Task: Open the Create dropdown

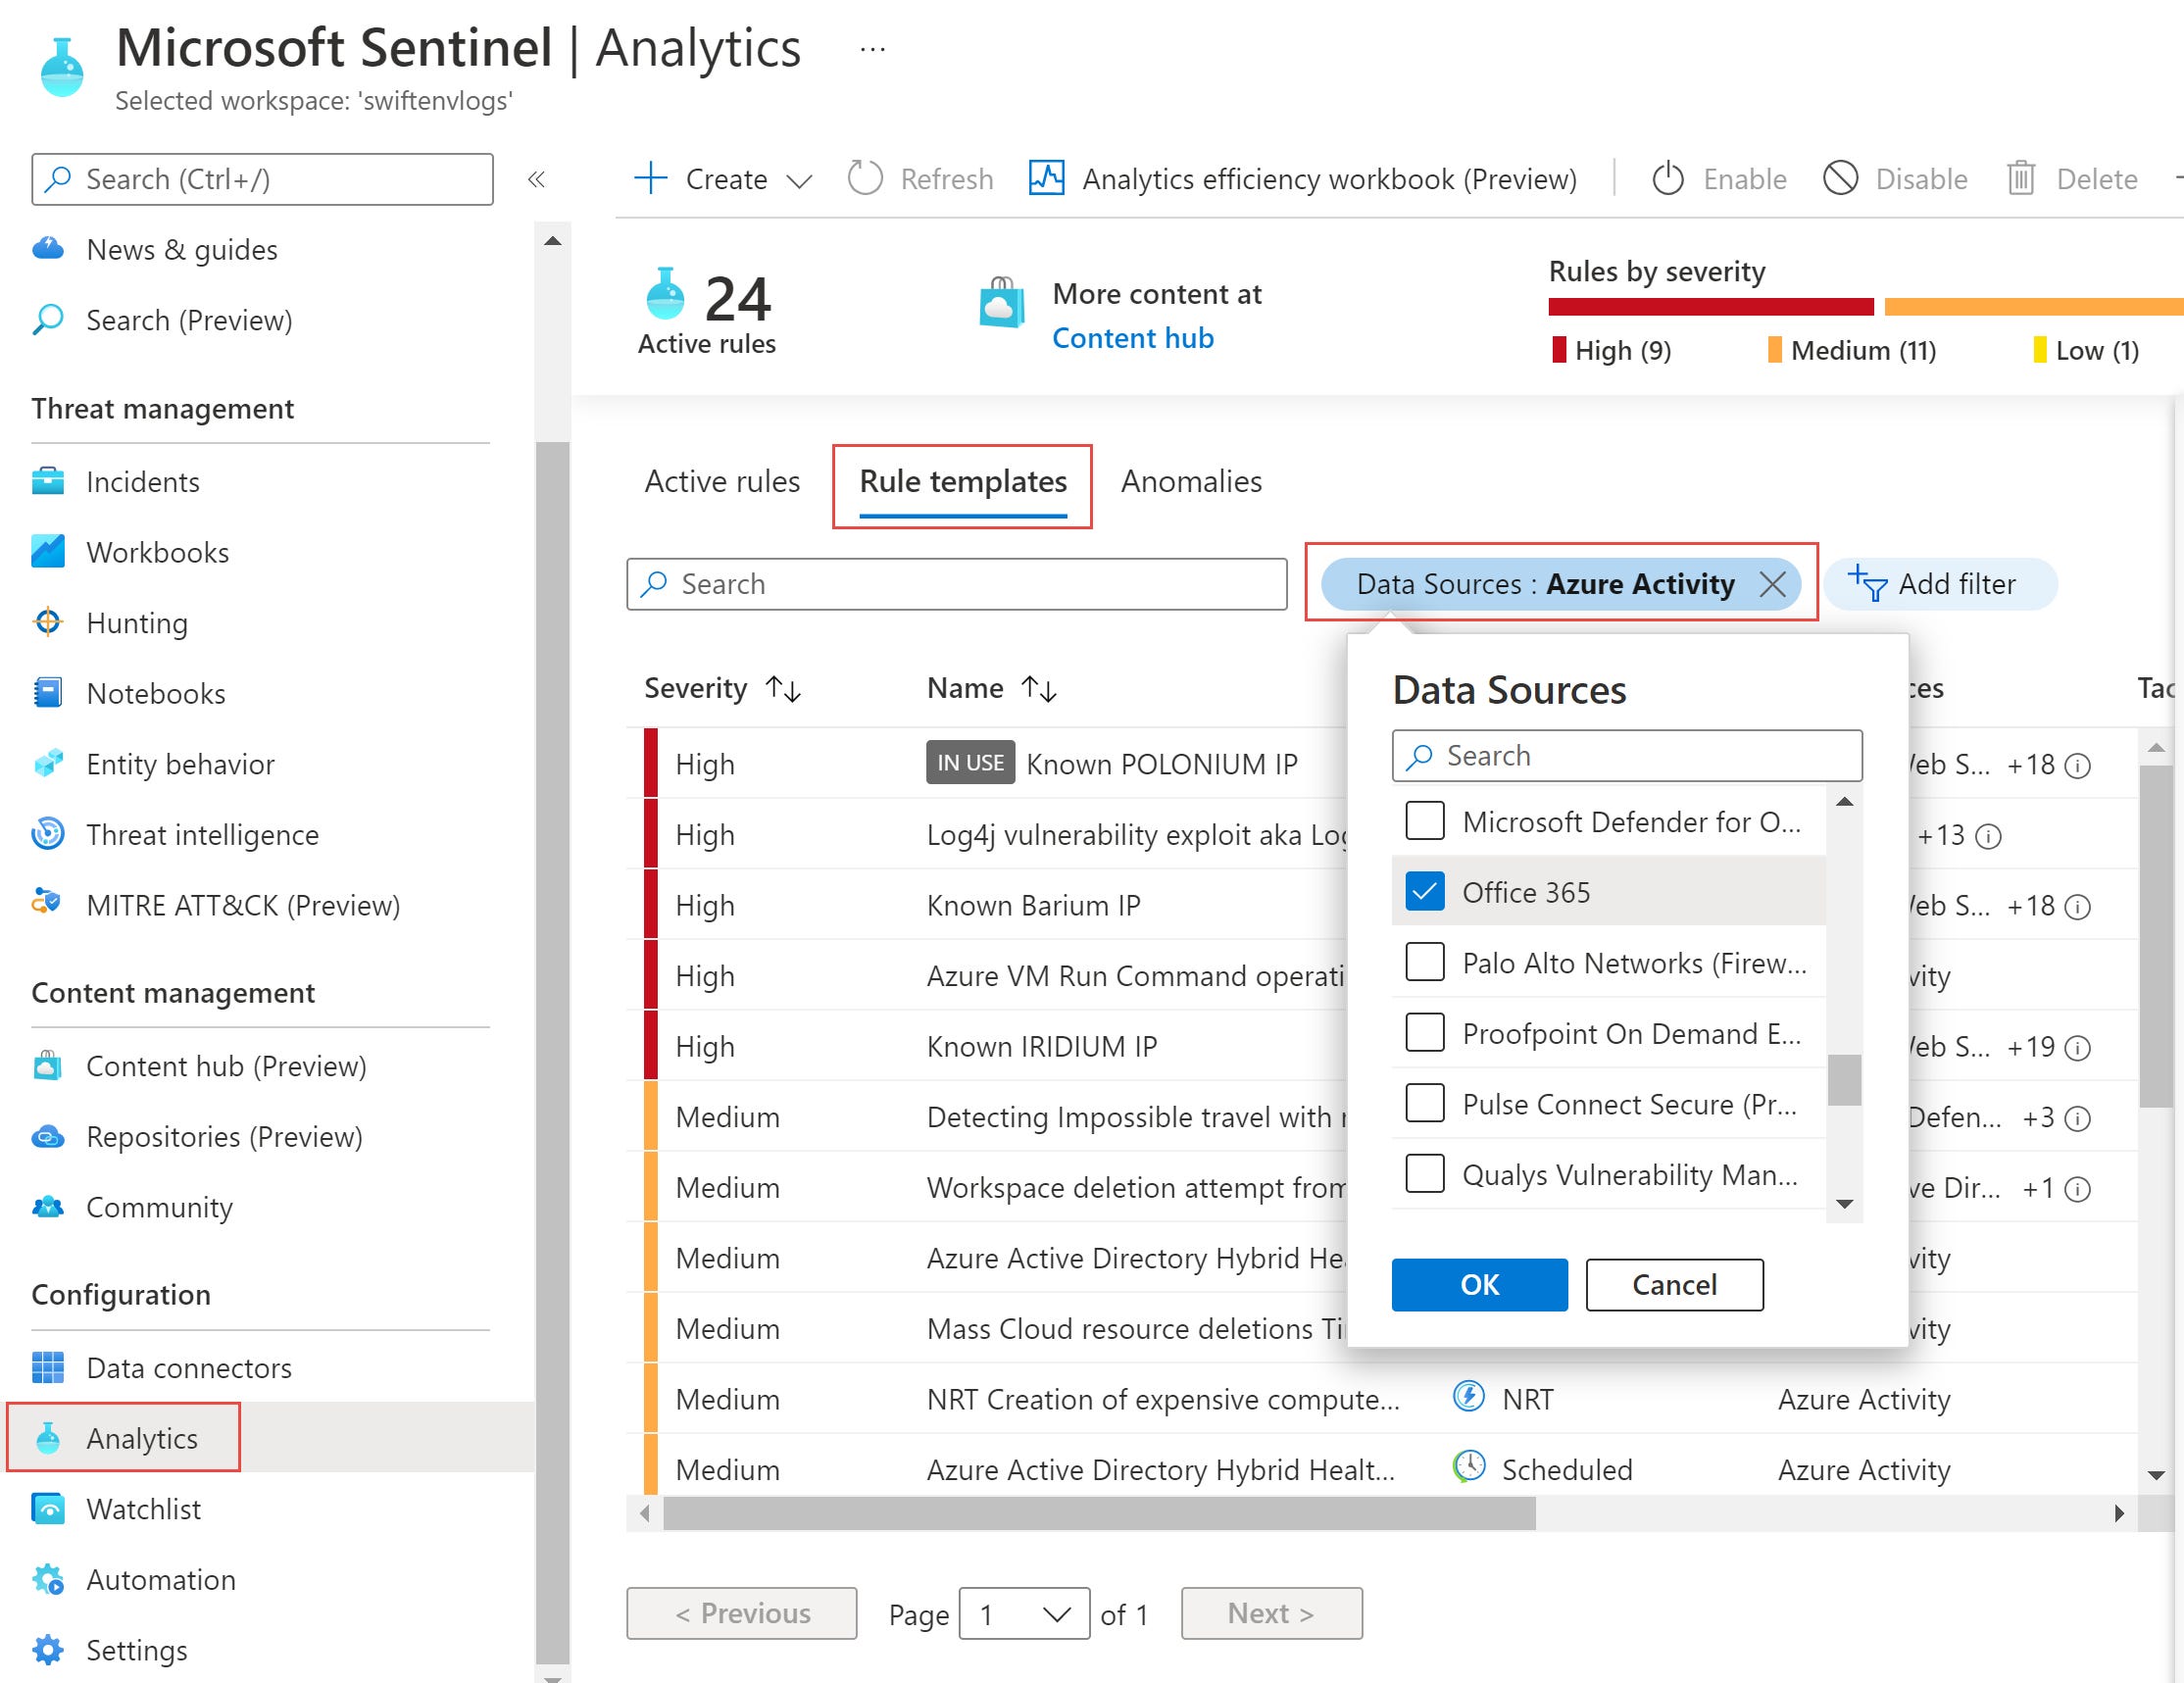Action: pyautogui.click(x=723, y=179)
